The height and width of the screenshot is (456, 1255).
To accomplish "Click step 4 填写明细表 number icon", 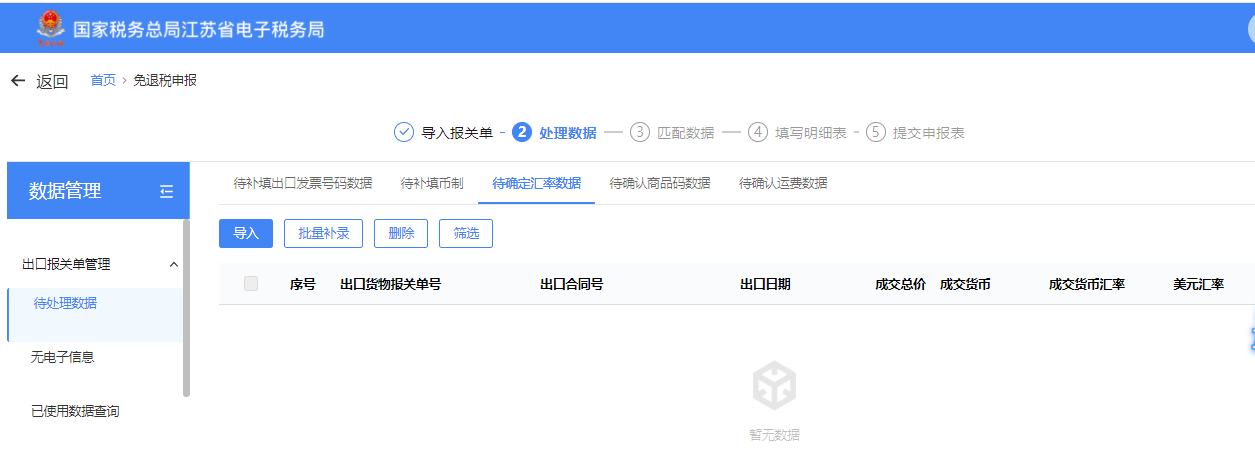I will click(x=758, y=133).
